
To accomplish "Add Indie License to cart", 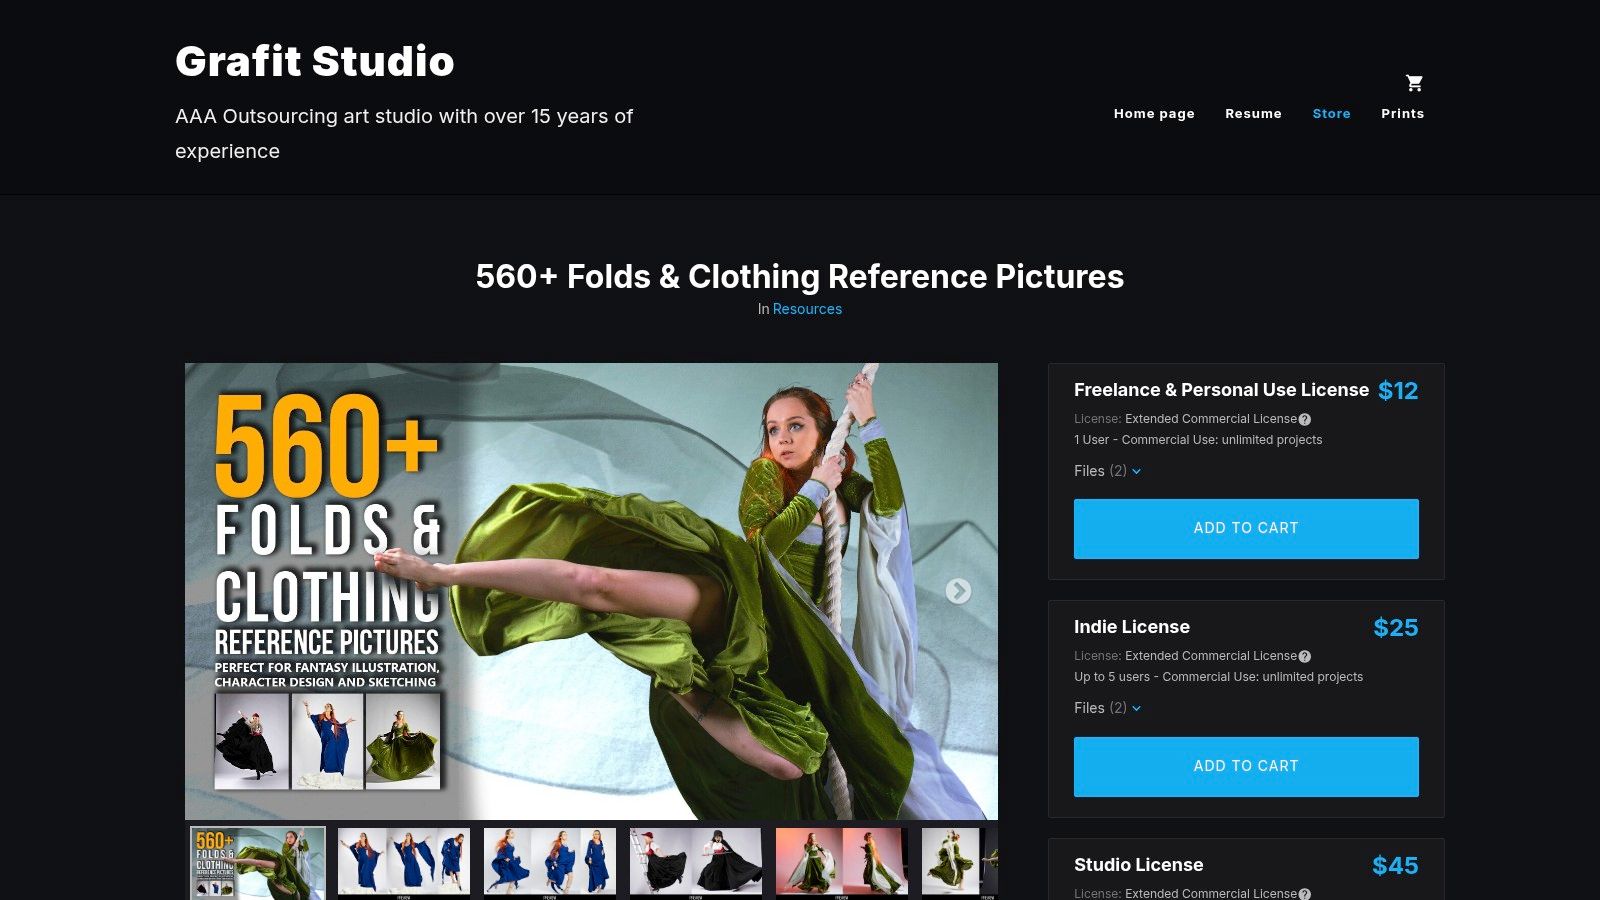I will [1246, 766].
